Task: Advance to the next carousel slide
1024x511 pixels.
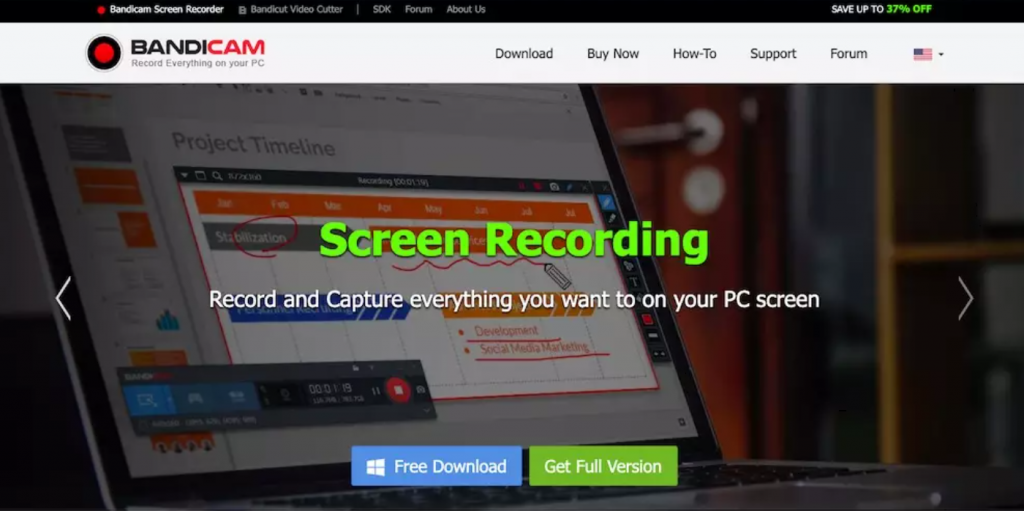Action: click(x=965, y=298)
